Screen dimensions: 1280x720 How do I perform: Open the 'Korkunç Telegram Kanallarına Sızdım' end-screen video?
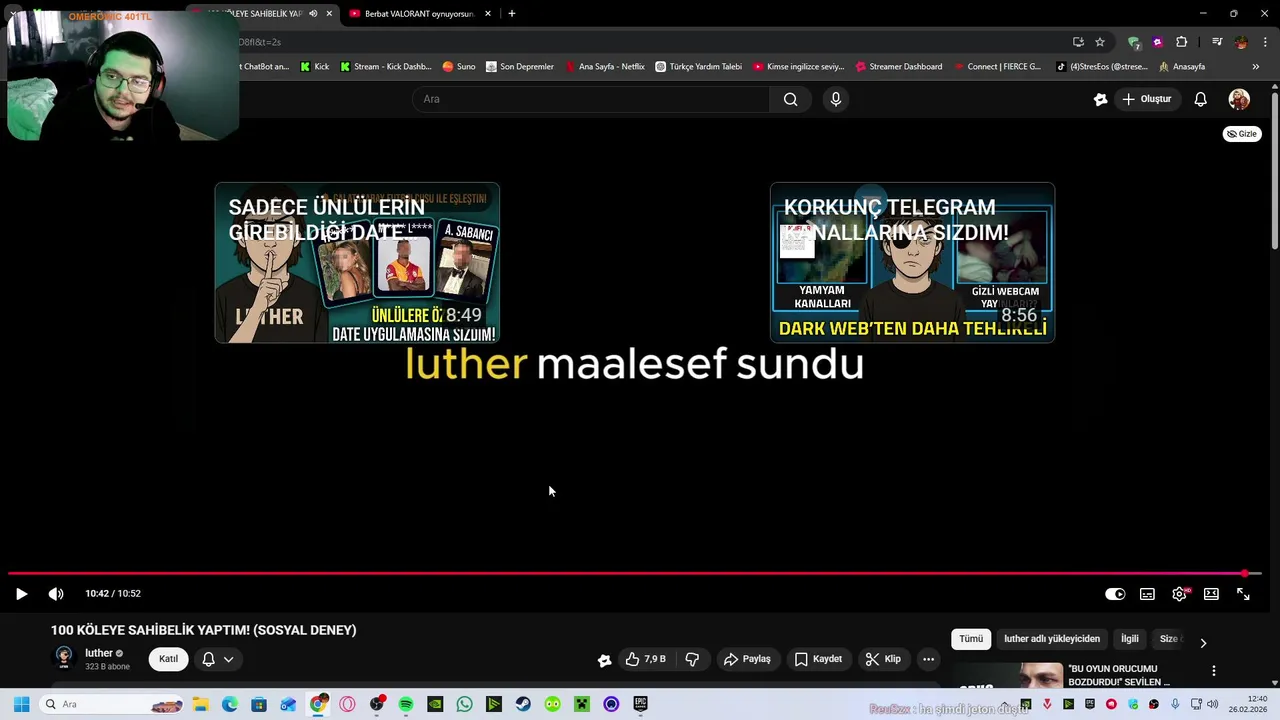[912, 263]
